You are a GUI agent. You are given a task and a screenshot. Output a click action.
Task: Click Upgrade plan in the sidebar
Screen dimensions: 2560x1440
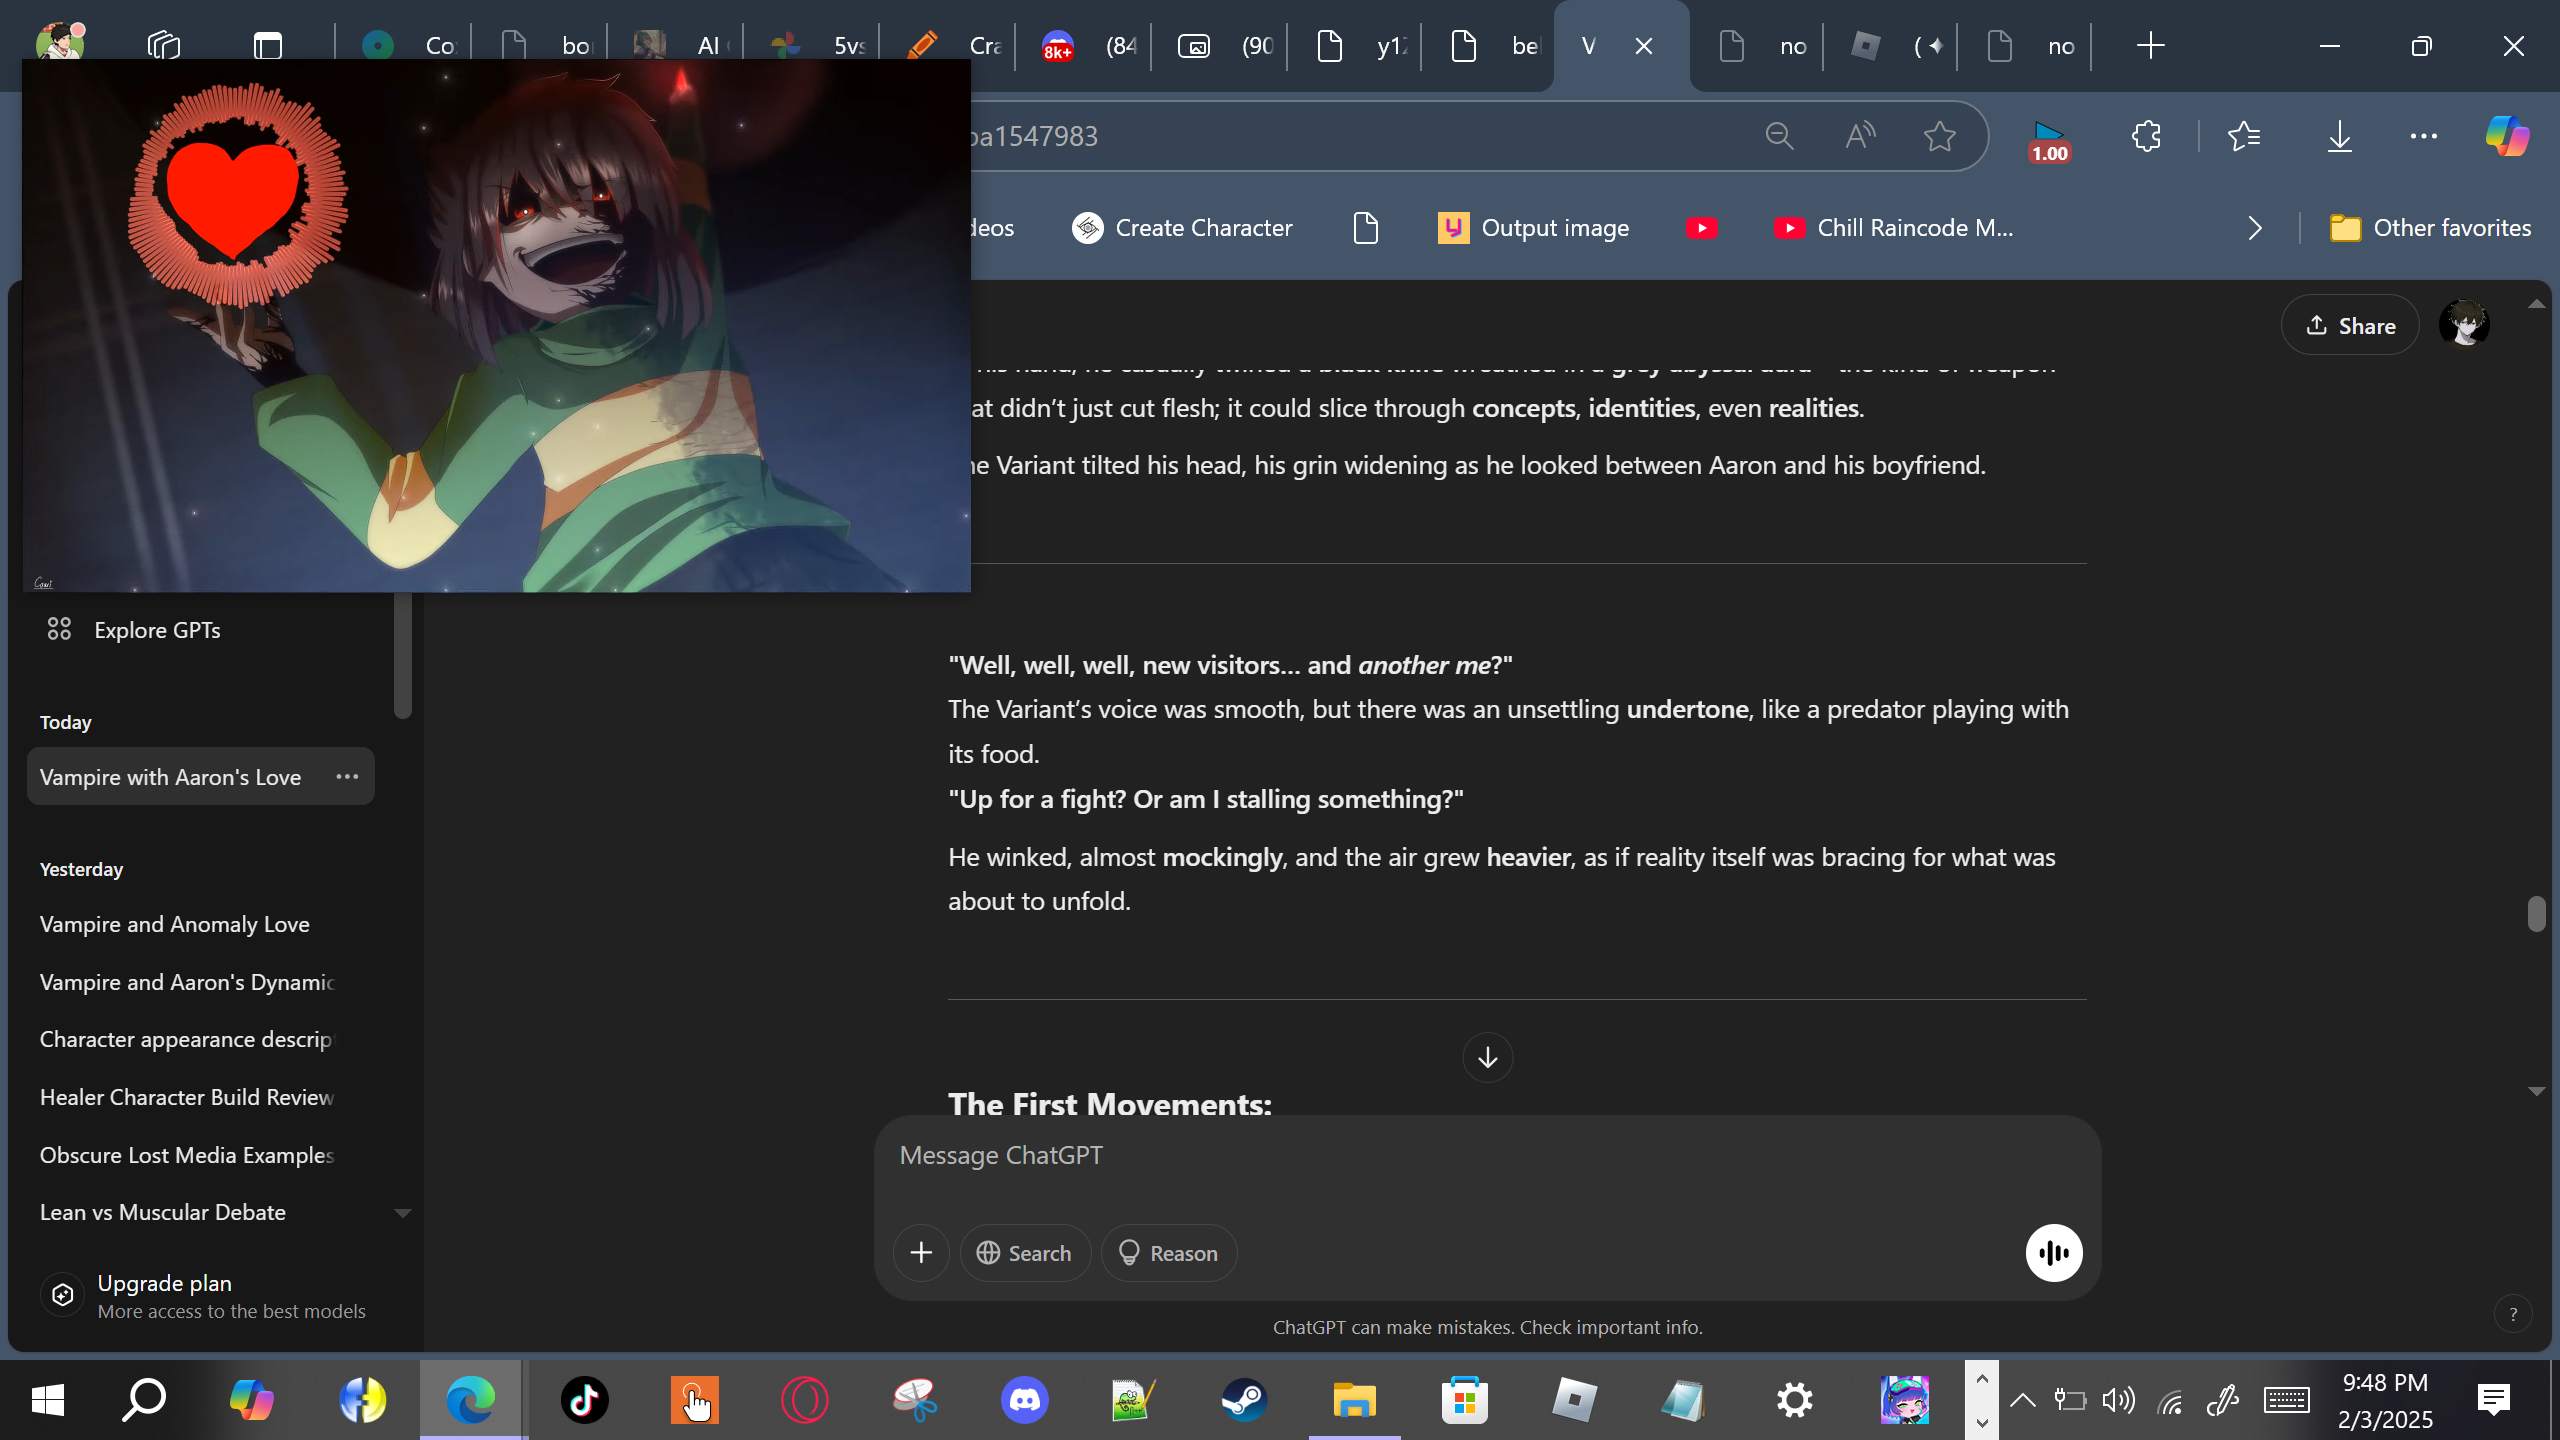click(204, 1296)
